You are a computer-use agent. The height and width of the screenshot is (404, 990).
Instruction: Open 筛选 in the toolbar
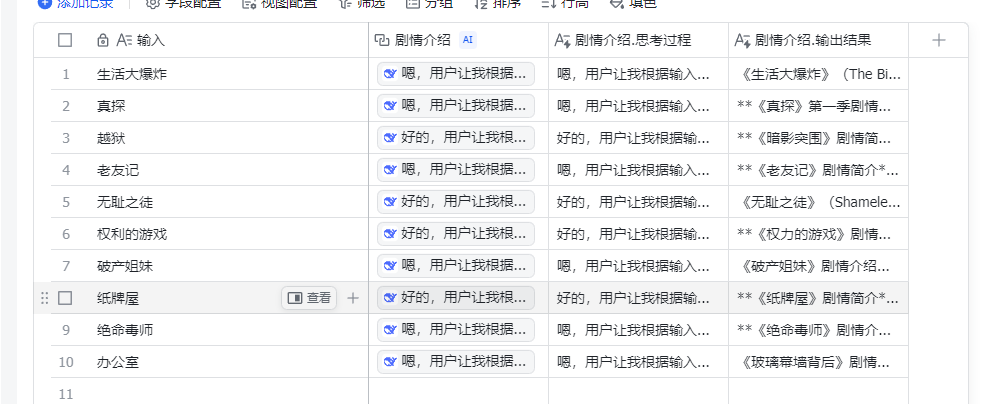click(x=362, y=3)
